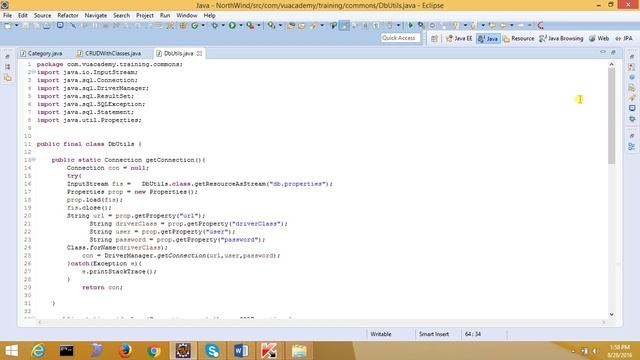
Task: Open the External Tools dropdown arrow
Action: pyautogui.click(x=259, y=25)
